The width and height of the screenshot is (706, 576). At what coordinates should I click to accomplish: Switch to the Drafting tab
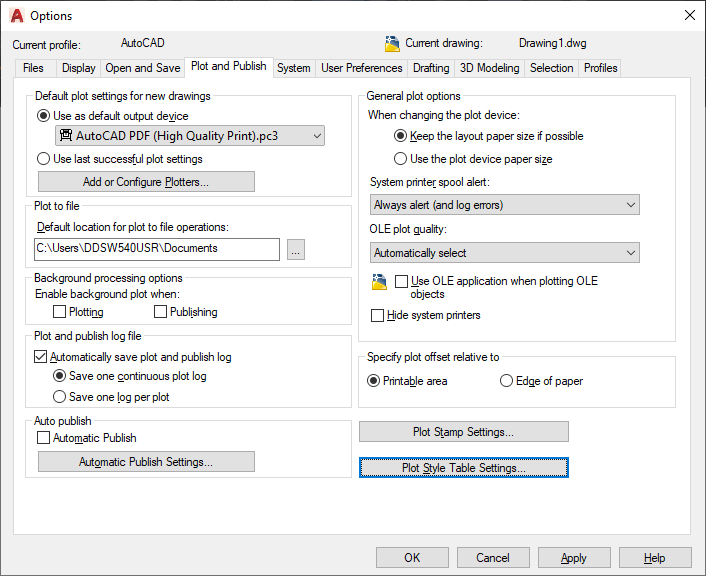point(431,68)
